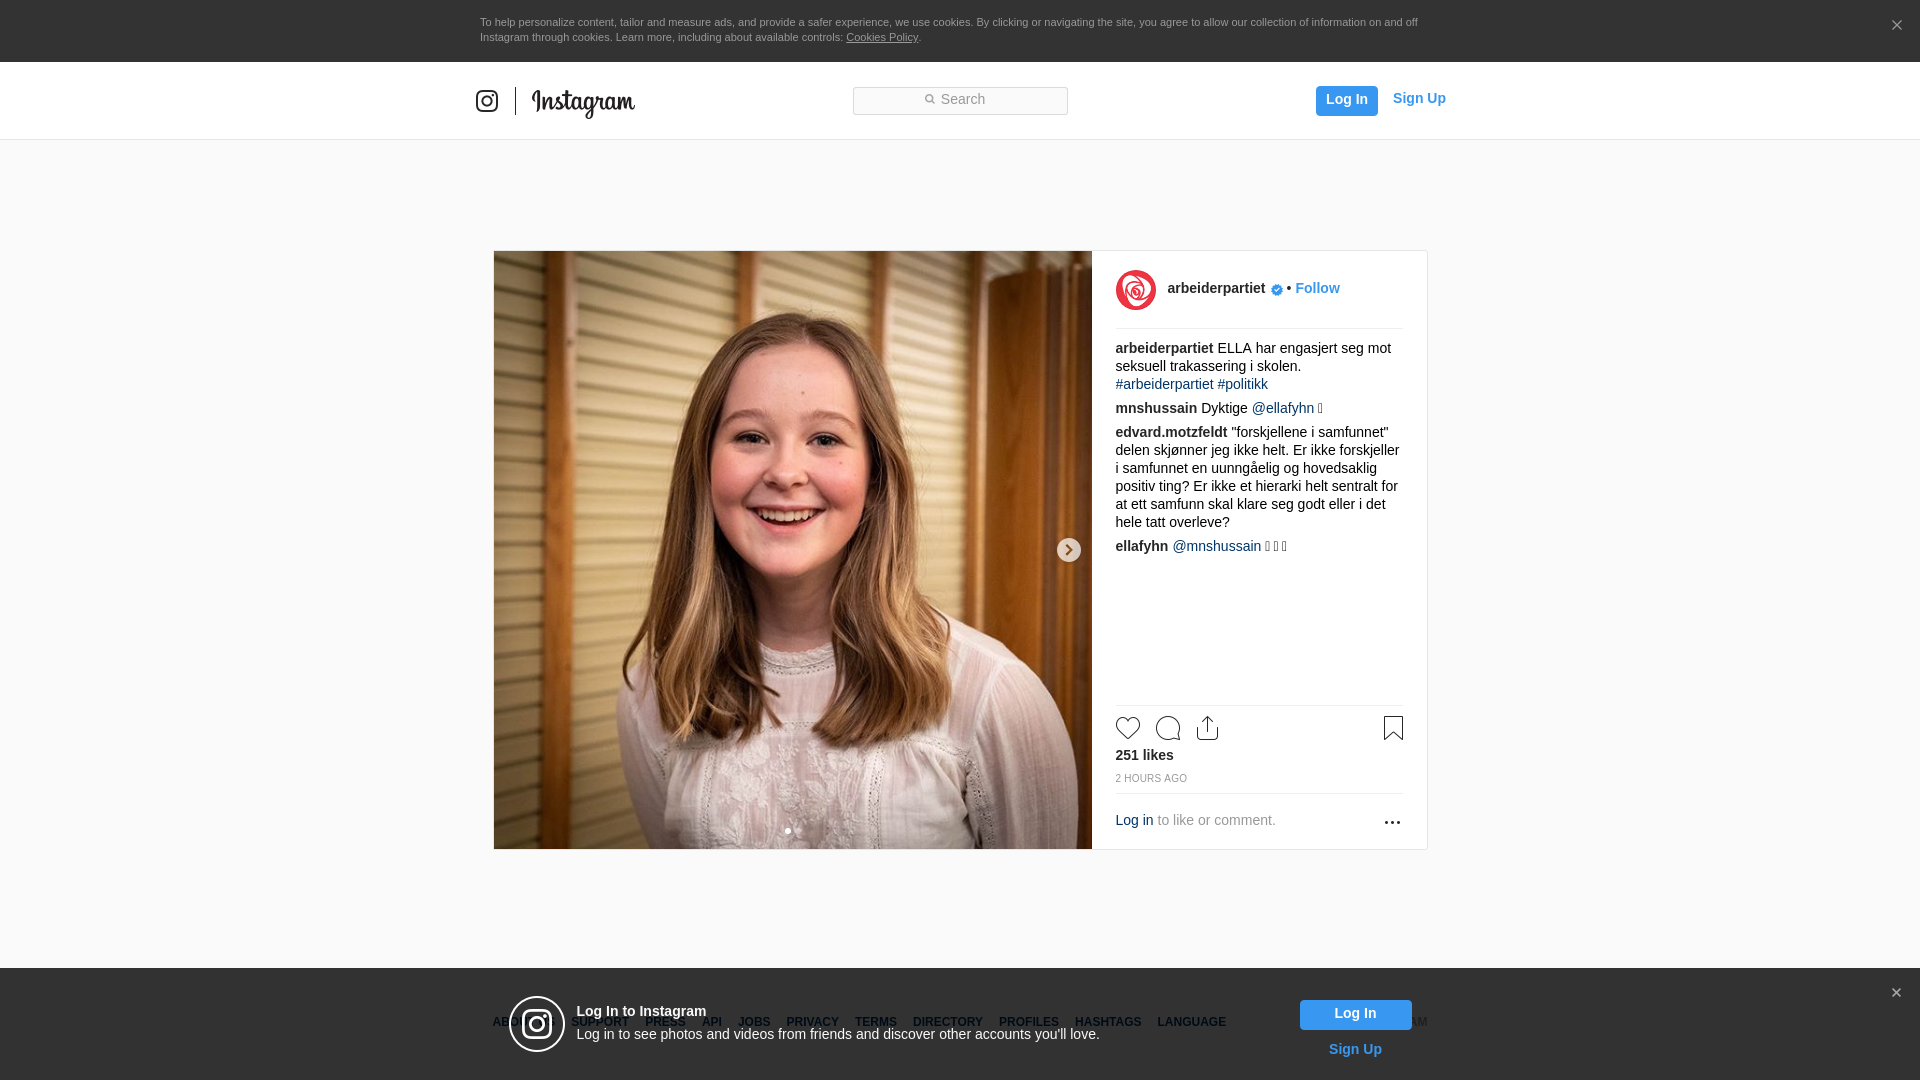The width and height of the screenshot is (1920, 1080).
Task: Click Log in link to like or comment
Action: click(x=1134, y=820)
